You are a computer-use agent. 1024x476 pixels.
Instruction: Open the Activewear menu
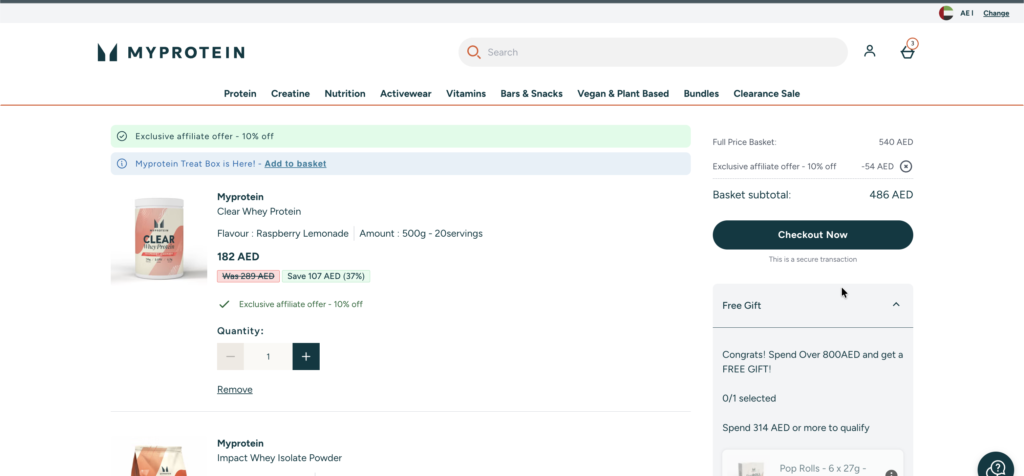tap(406, 94)
